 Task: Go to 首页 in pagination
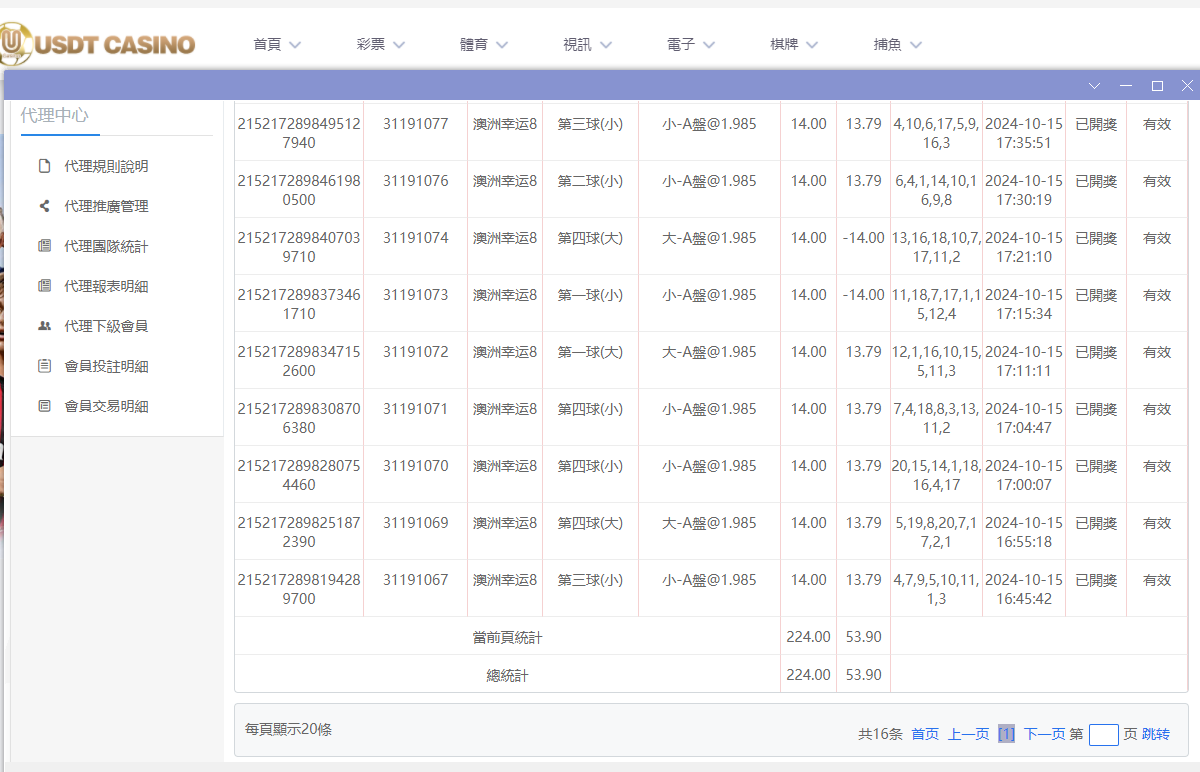[924, 734]
